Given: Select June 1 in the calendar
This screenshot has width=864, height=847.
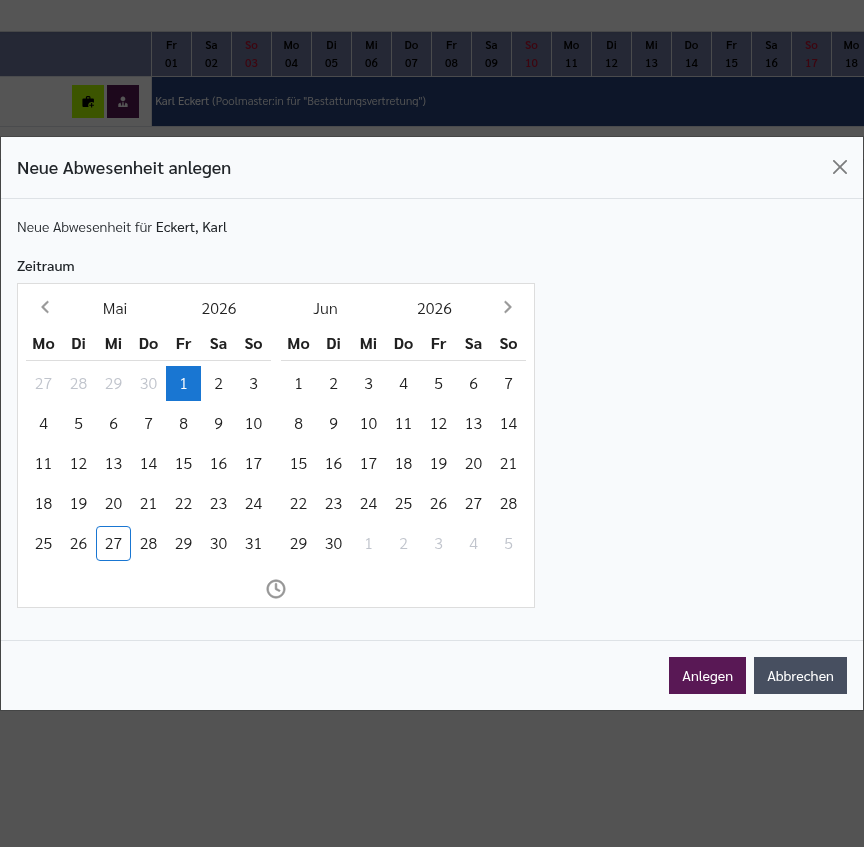Looking at the screenshot, I should (299, 384).
